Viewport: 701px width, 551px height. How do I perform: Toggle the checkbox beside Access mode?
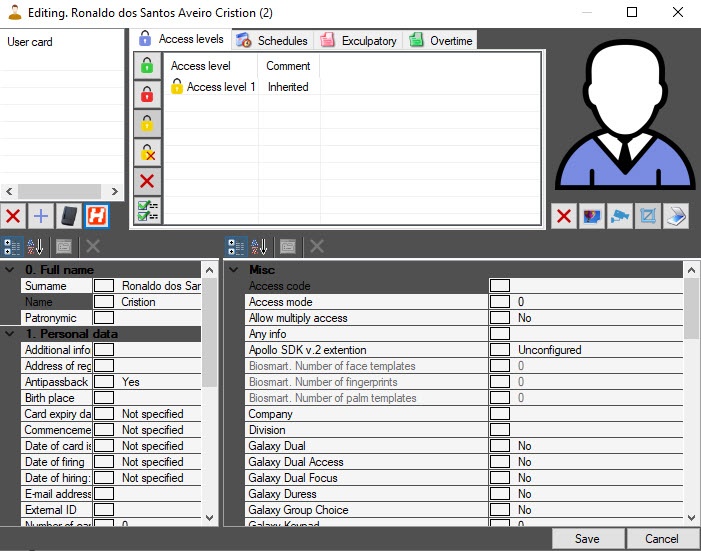click(500, 302)
